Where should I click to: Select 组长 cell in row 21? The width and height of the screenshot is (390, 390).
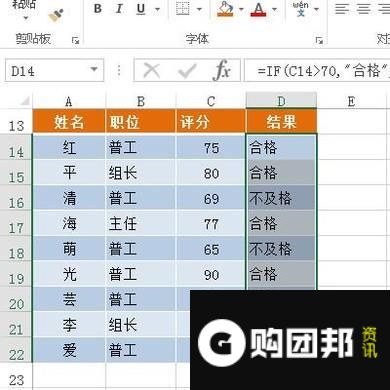click(141, 325)
